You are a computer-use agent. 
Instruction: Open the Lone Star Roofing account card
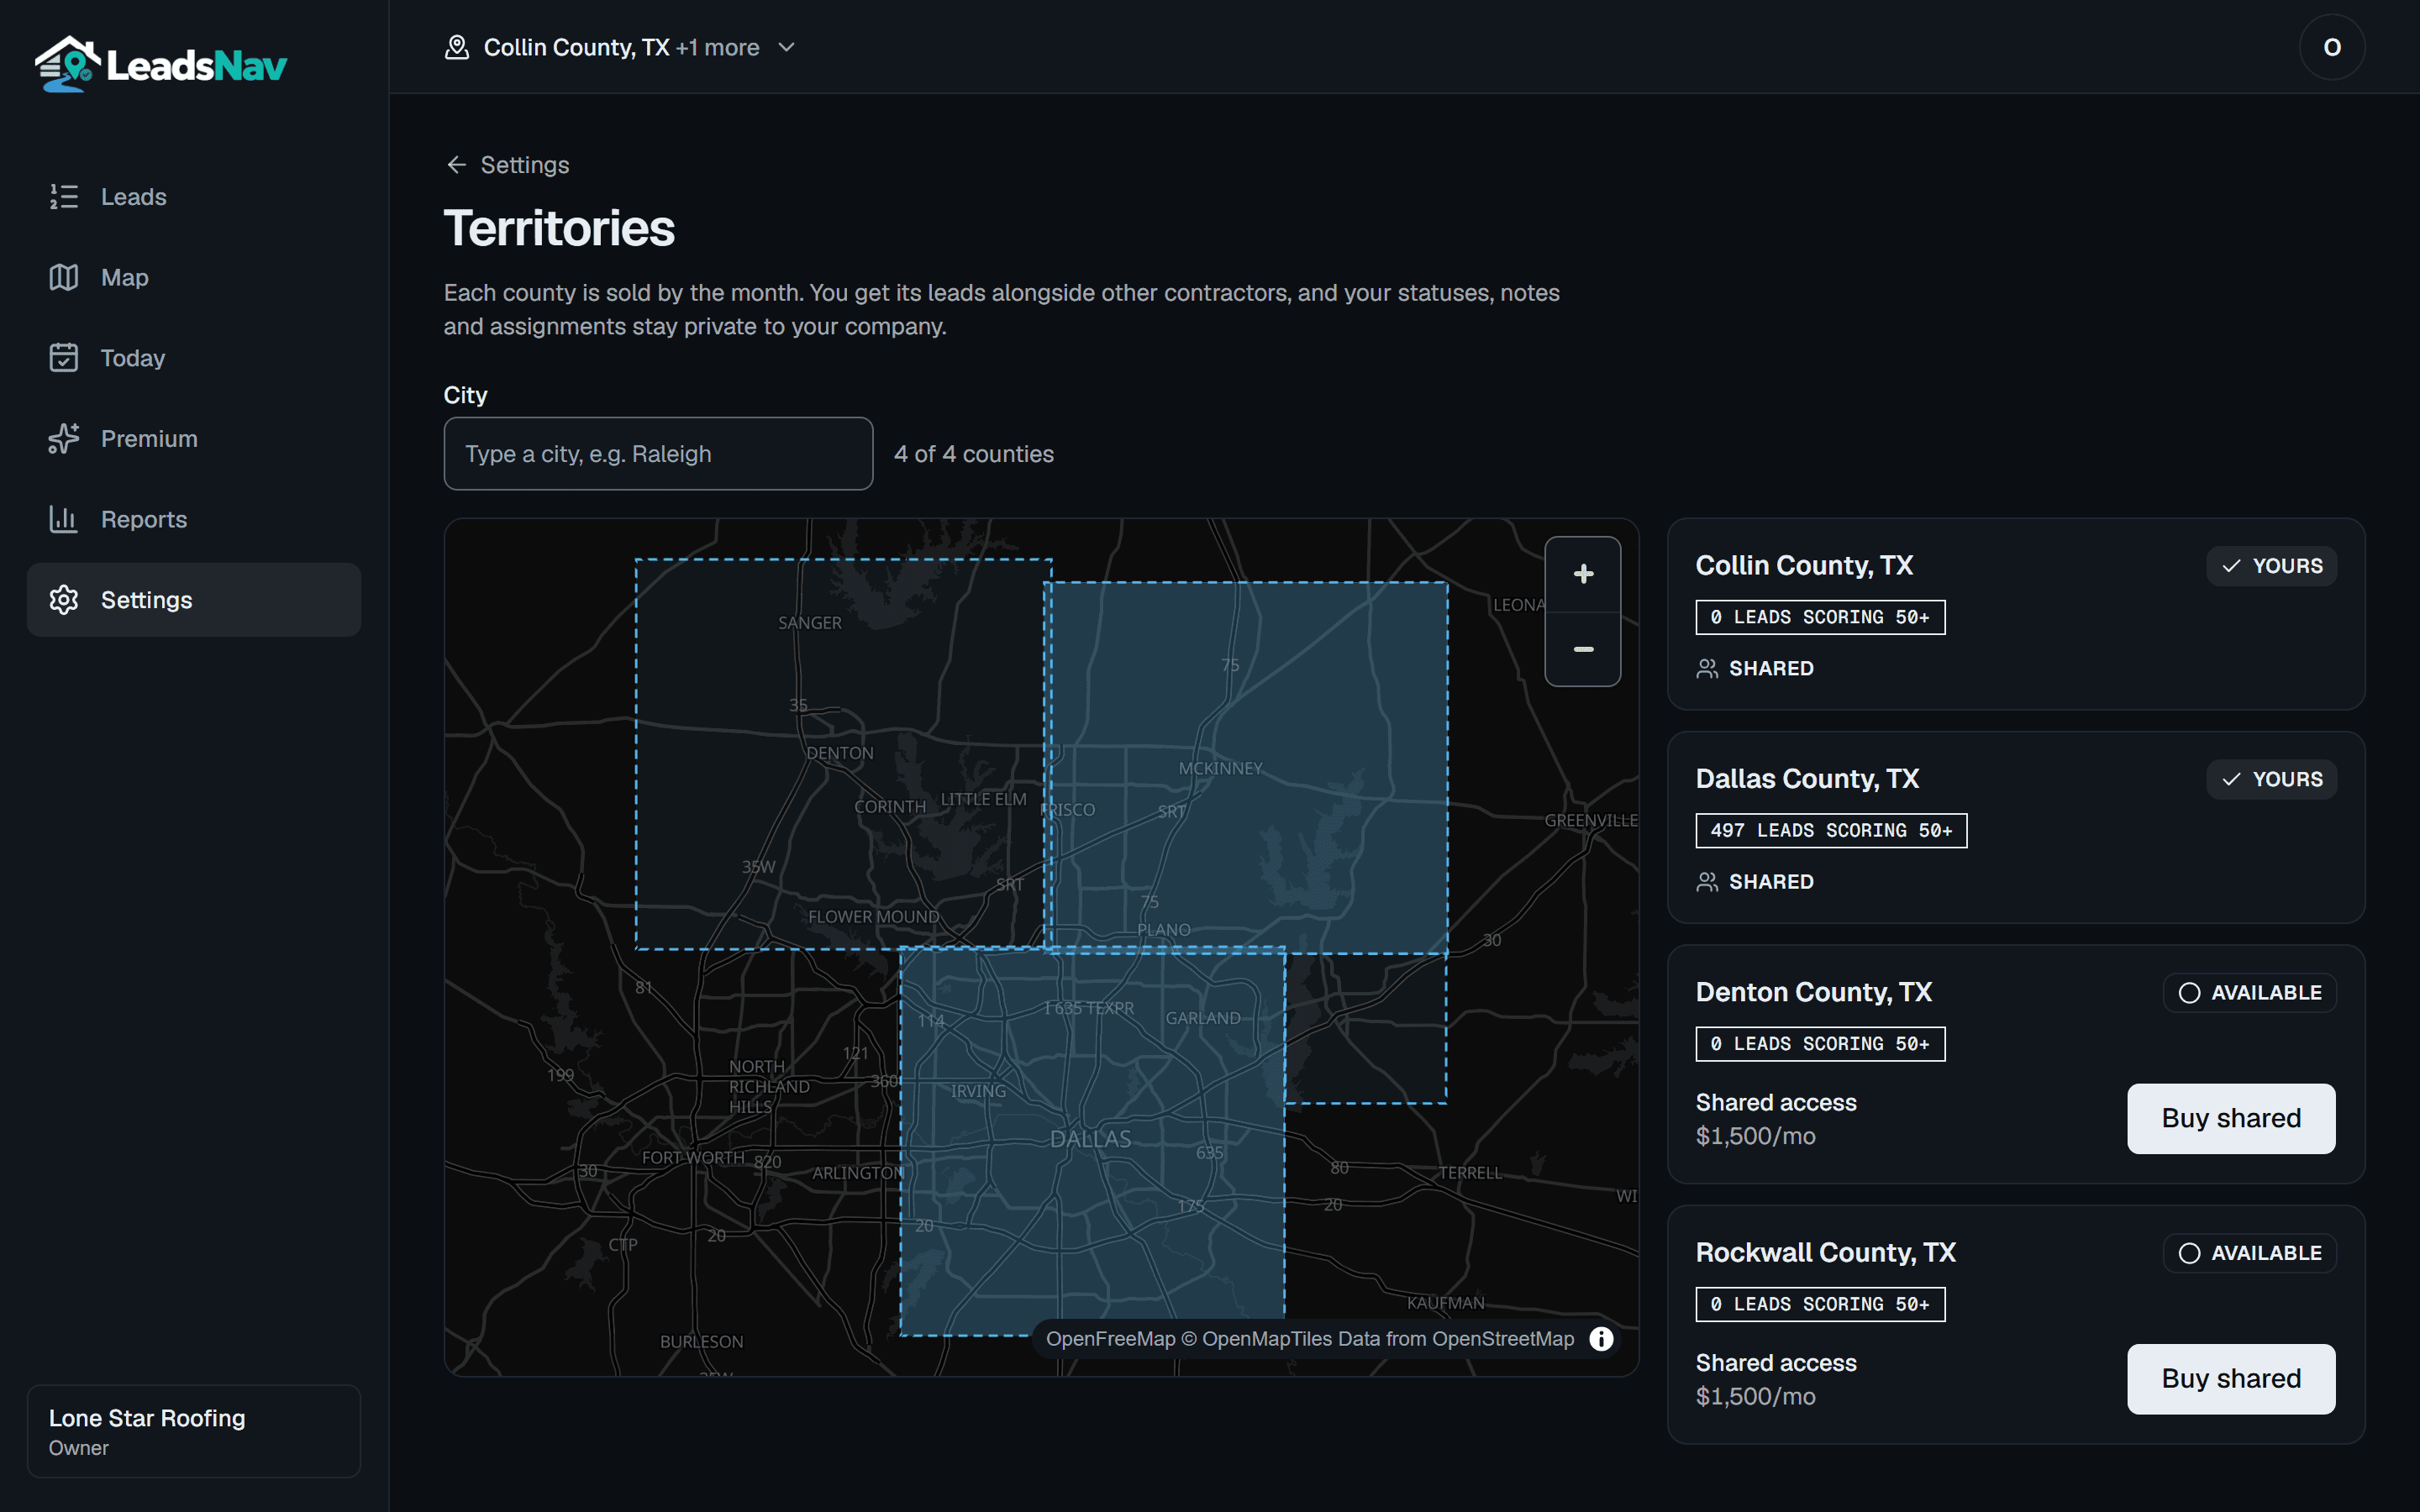click(x=194, y=1431)
